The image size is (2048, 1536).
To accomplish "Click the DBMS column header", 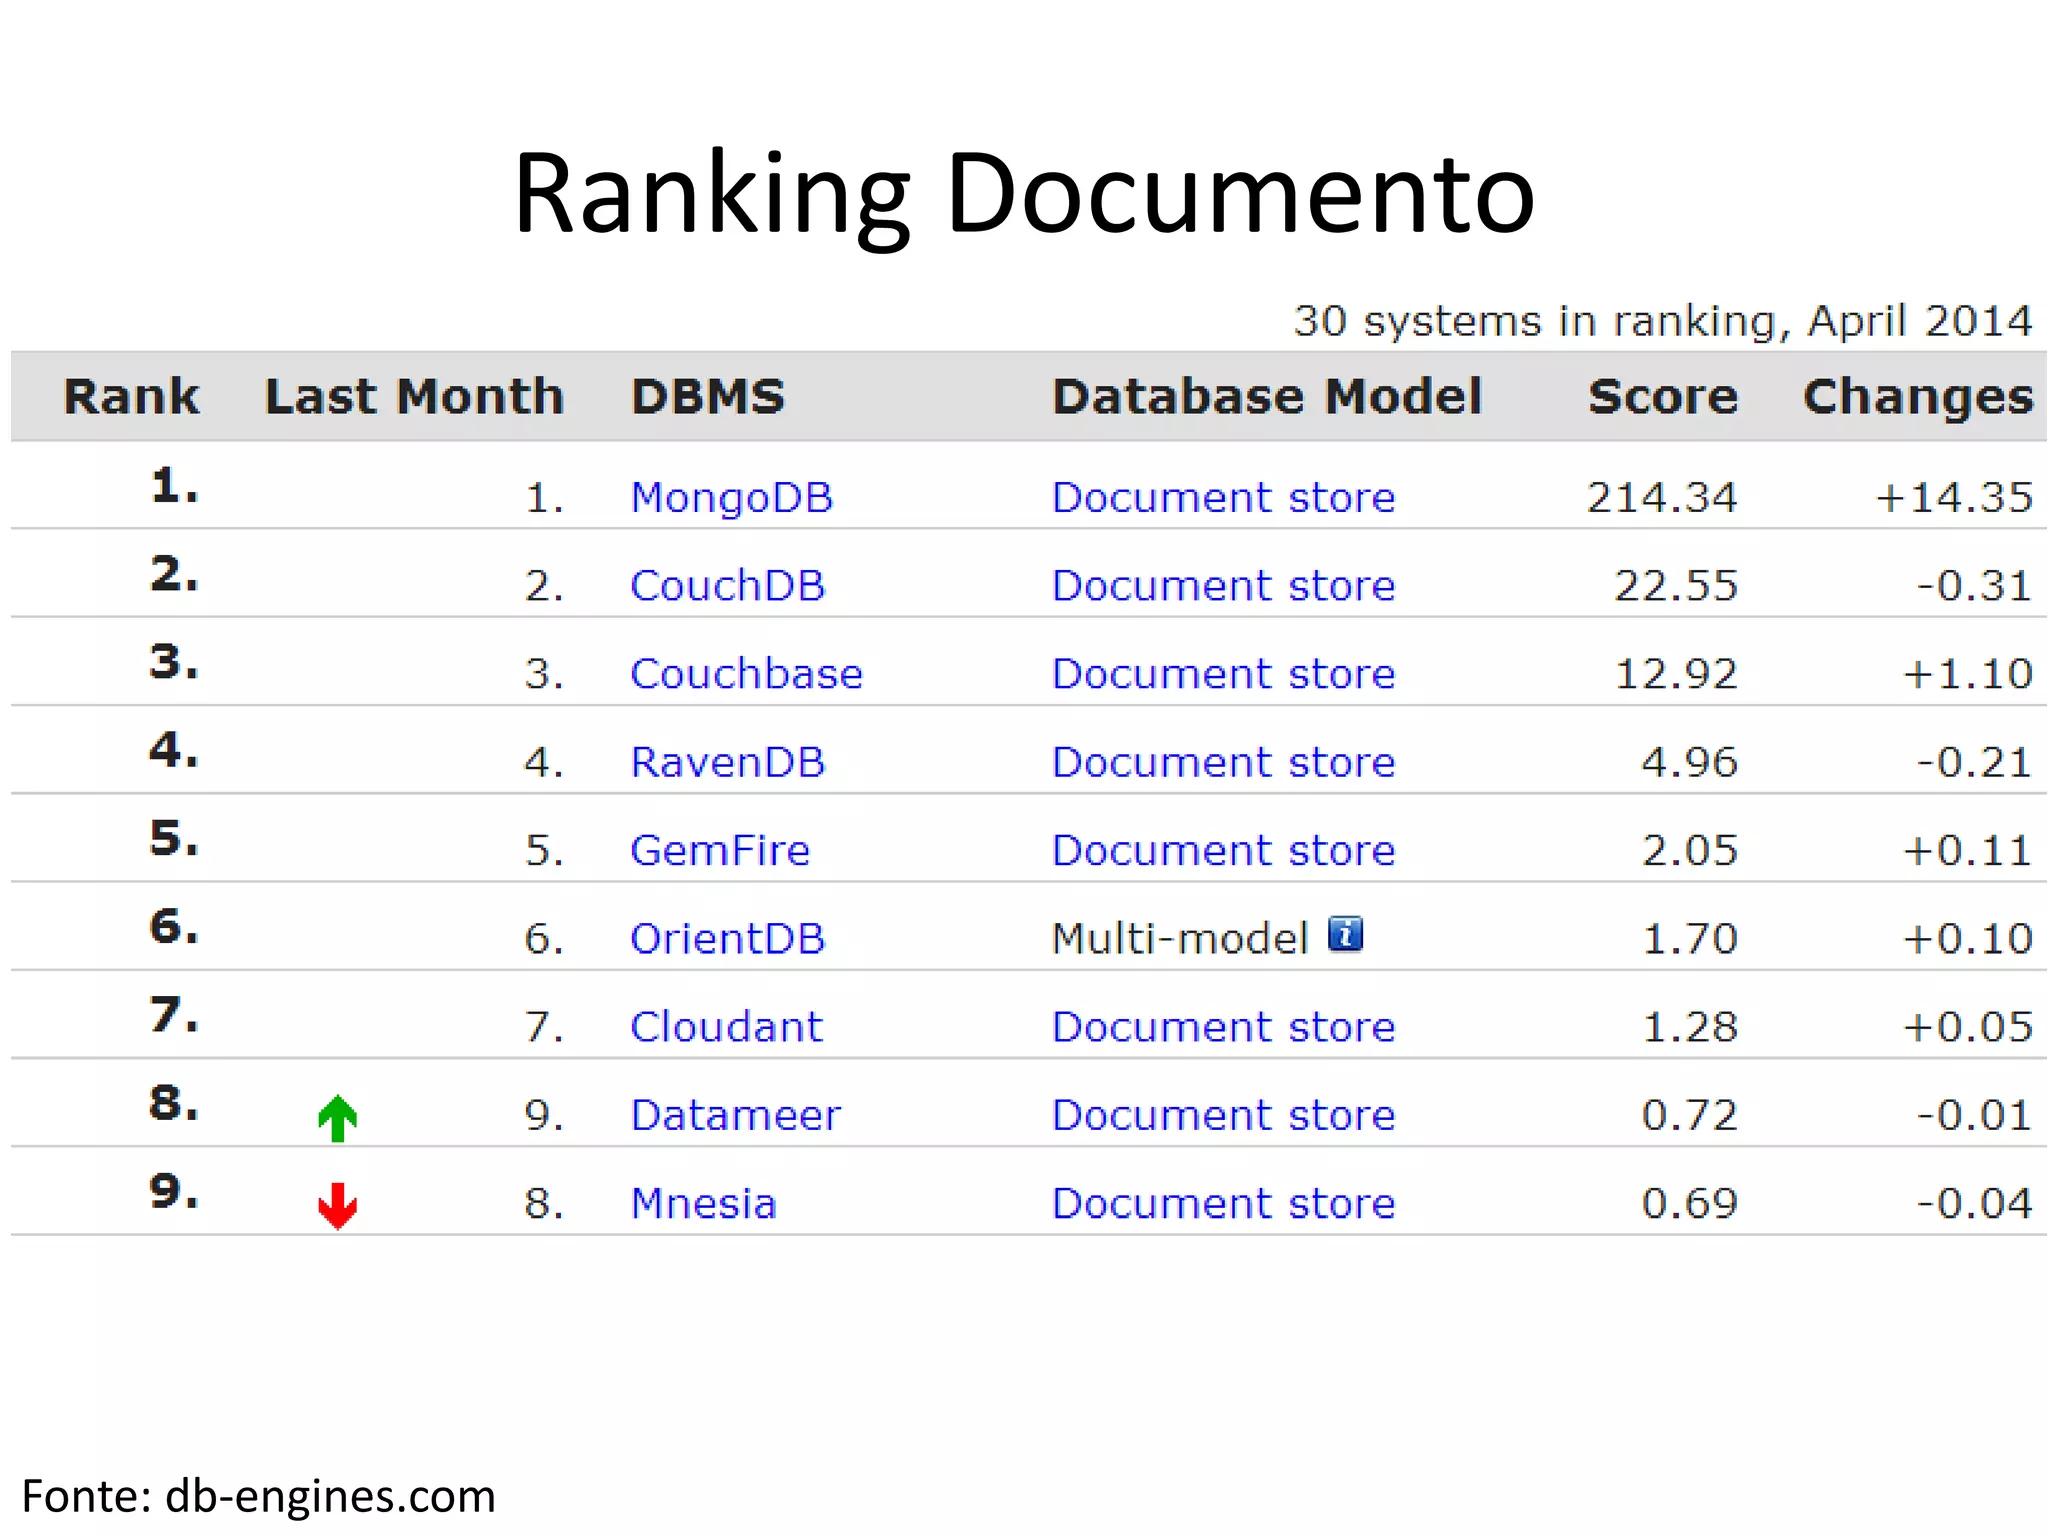I will point(708,396).
